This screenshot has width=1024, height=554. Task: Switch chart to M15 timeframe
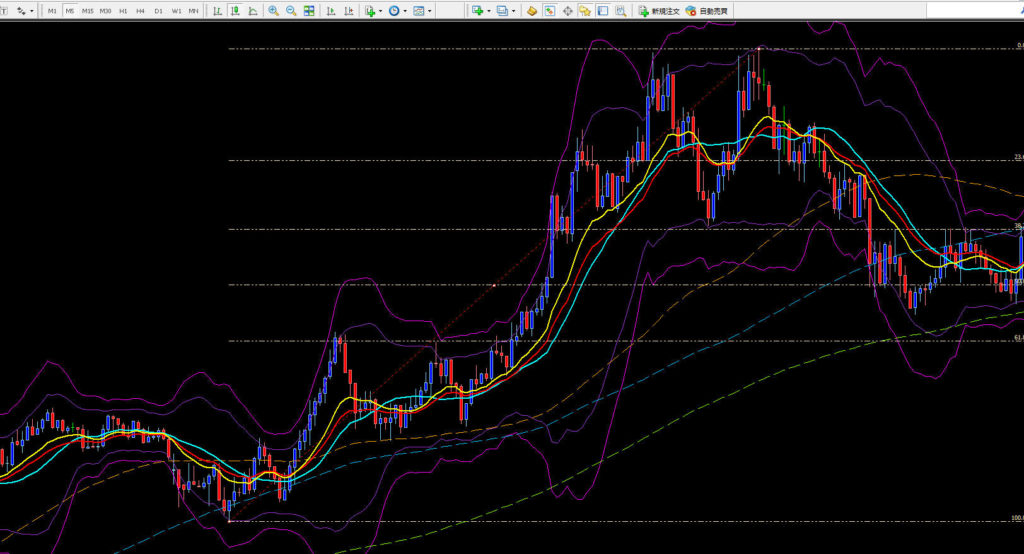pos(88,11)
